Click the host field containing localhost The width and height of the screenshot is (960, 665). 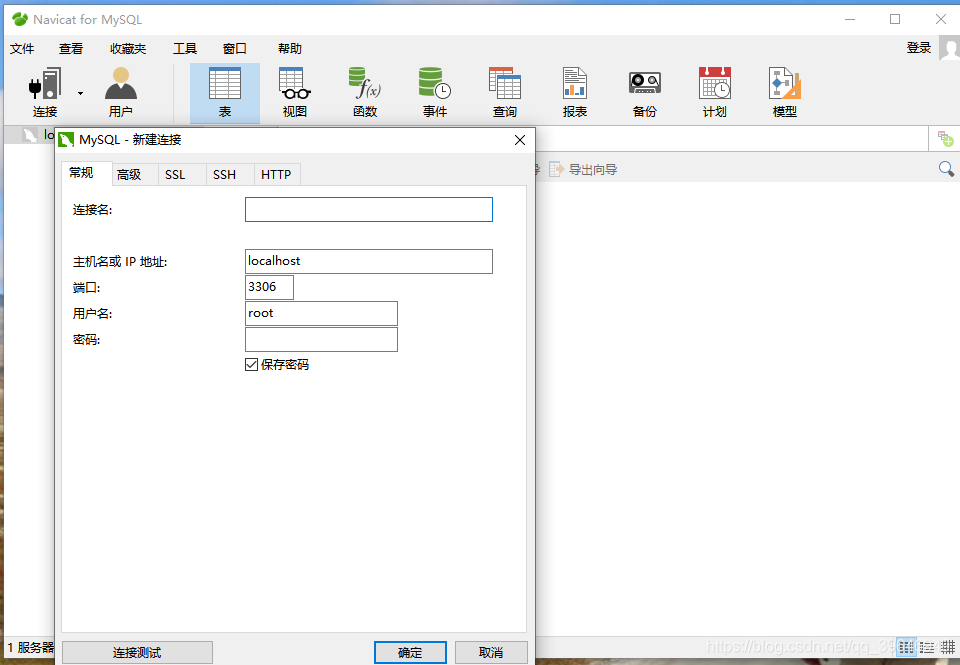369,261
